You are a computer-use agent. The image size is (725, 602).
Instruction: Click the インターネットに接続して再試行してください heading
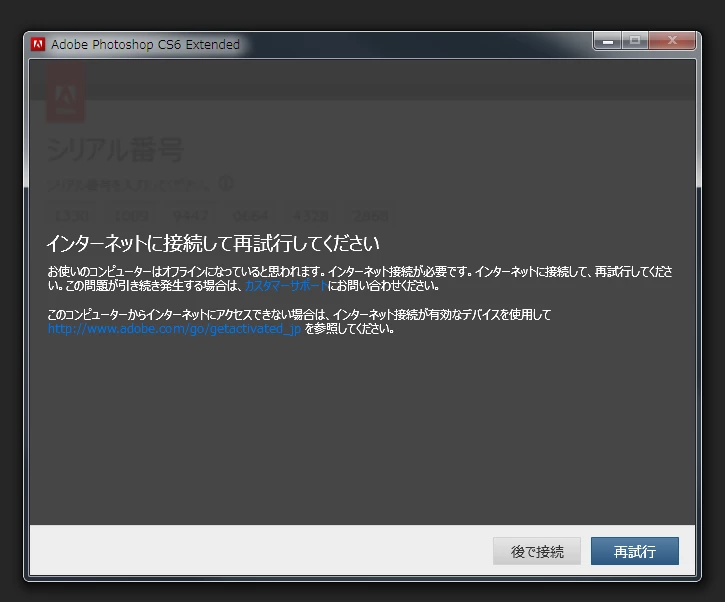tap(213, 243)
